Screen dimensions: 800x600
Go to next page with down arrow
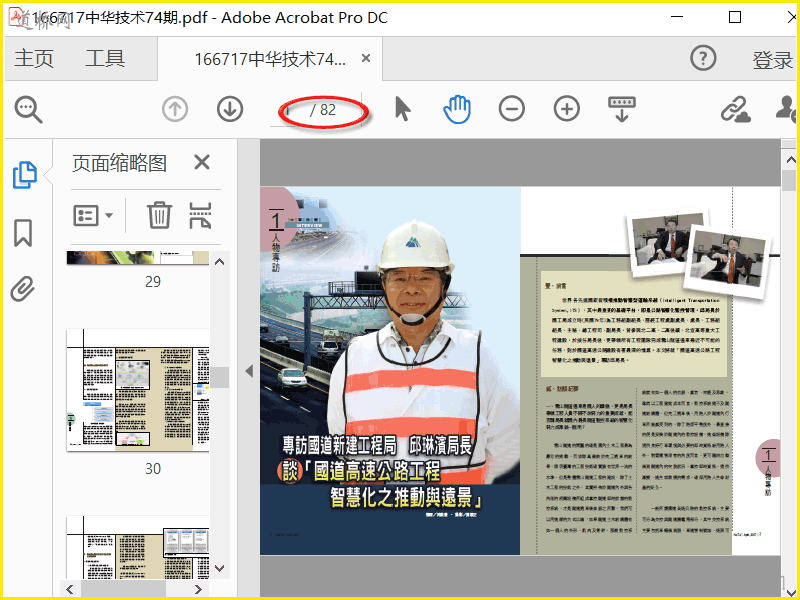coord(230,109)
